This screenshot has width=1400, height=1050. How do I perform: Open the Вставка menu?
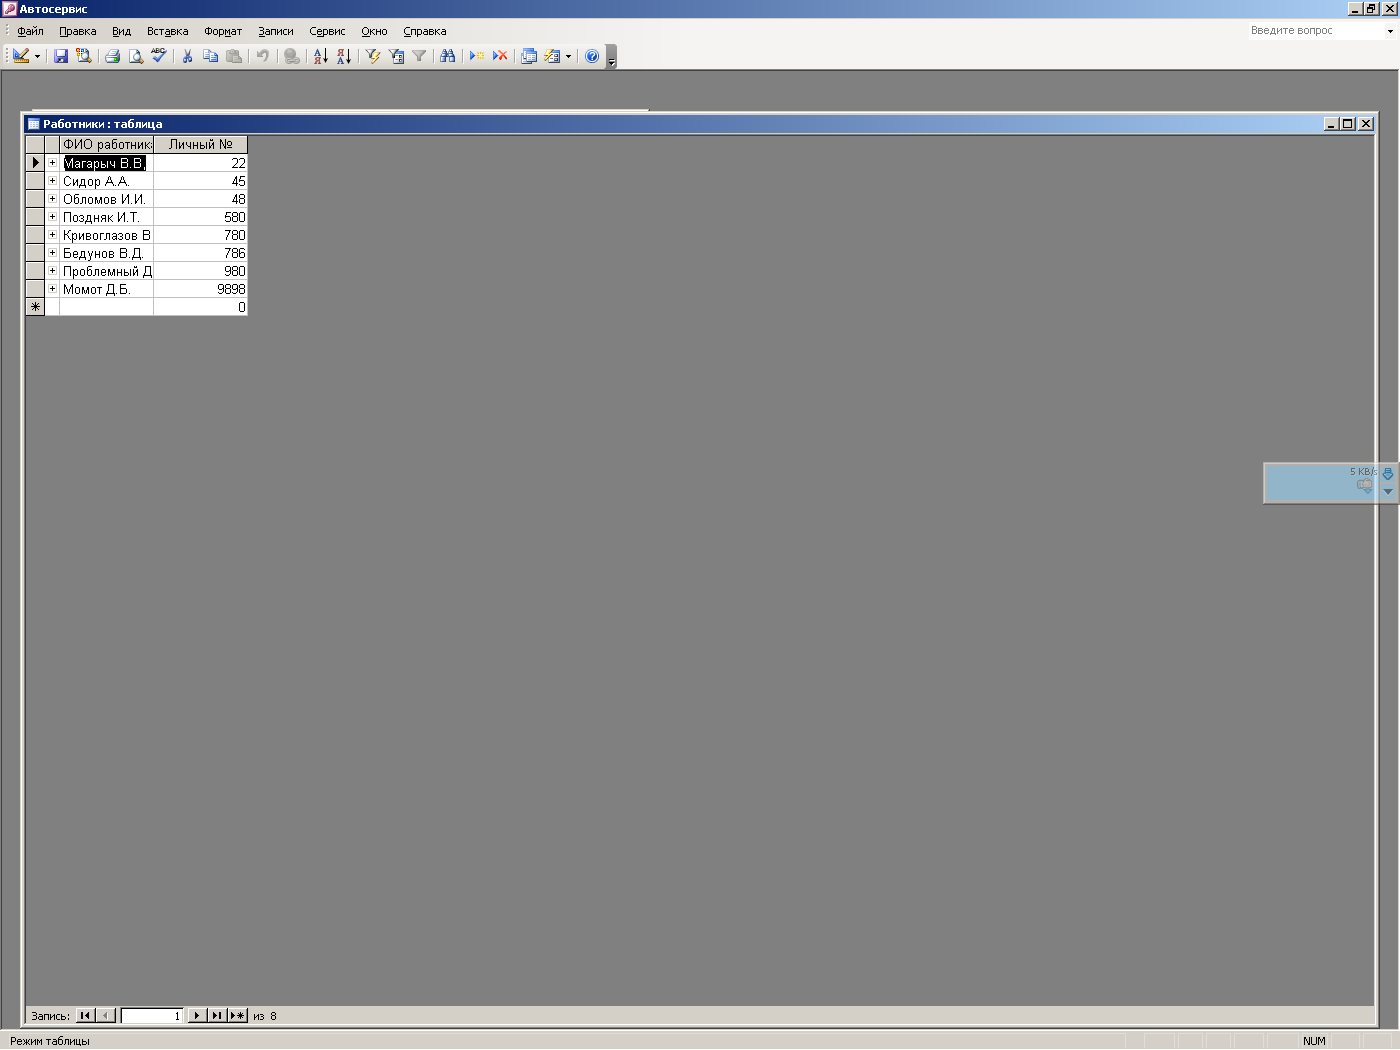167,31
